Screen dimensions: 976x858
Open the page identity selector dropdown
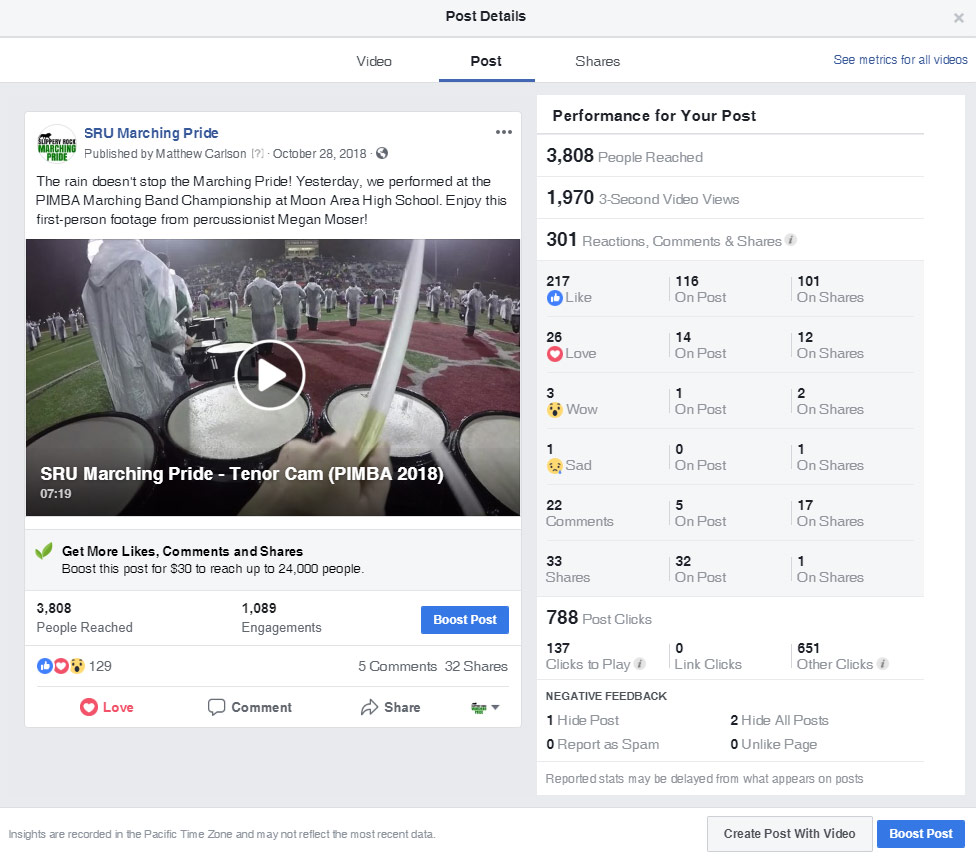[x=485, y=707]
